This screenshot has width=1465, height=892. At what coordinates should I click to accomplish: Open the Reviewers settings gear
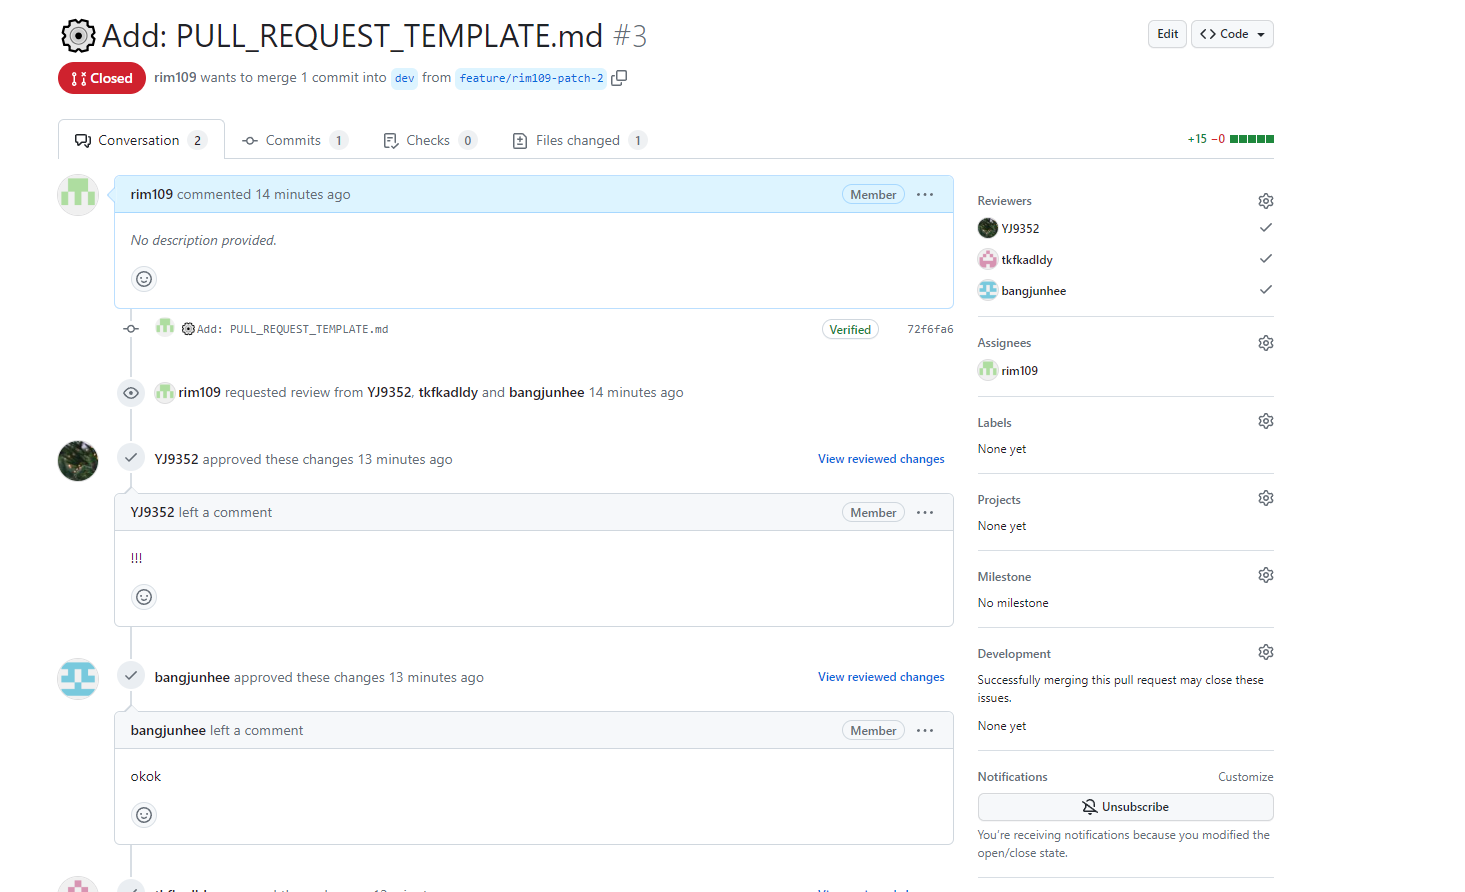1266,201
